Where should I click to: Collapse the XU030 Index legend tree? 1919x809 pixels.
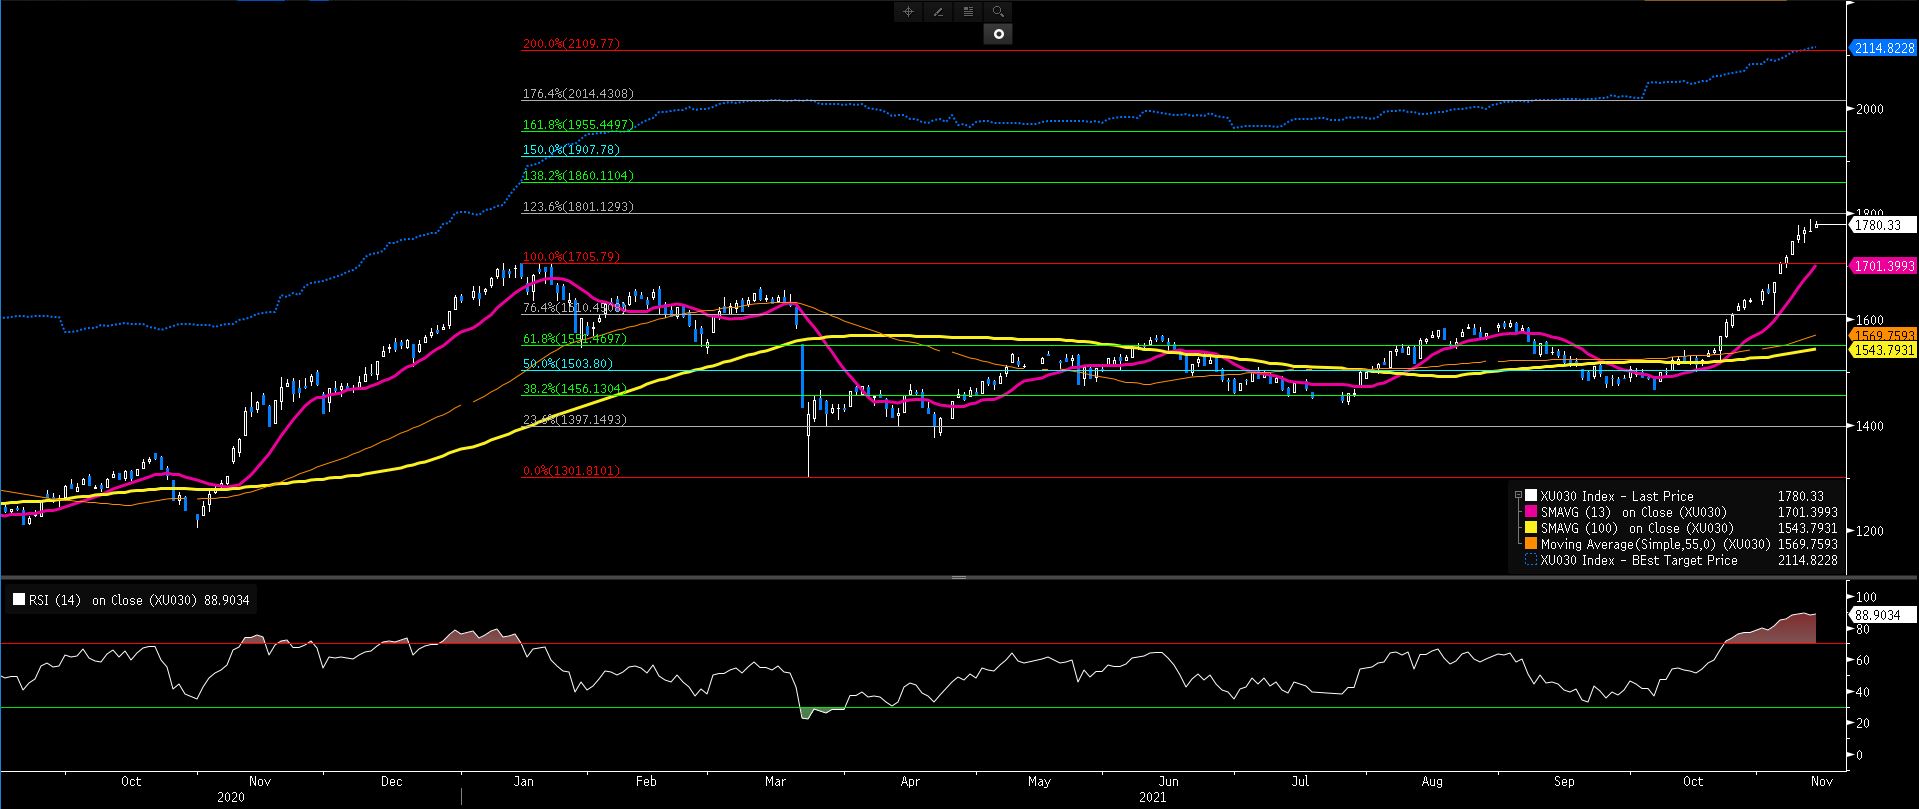tap(1518, 496)
